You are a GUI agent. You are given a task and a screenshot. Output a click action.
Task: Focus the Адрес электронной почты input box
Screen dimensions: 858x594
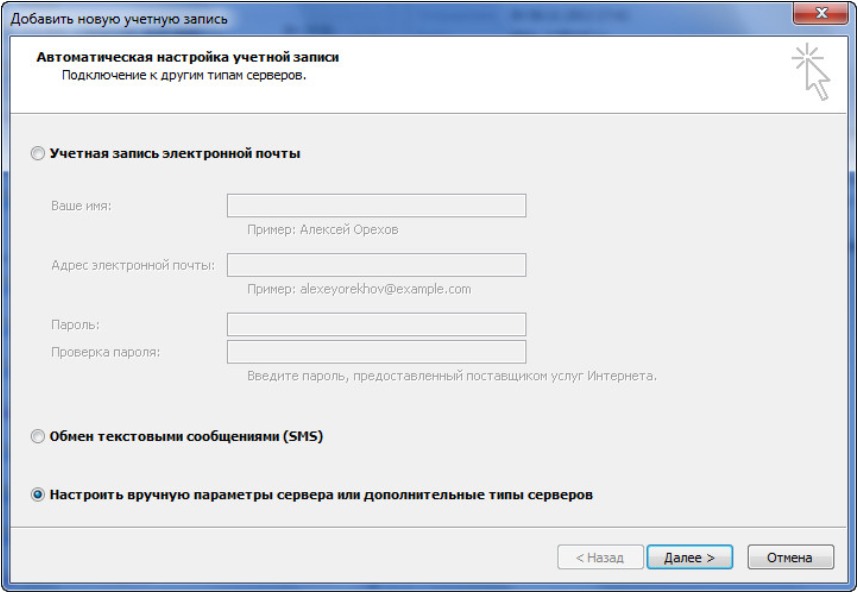coord(376,265)
